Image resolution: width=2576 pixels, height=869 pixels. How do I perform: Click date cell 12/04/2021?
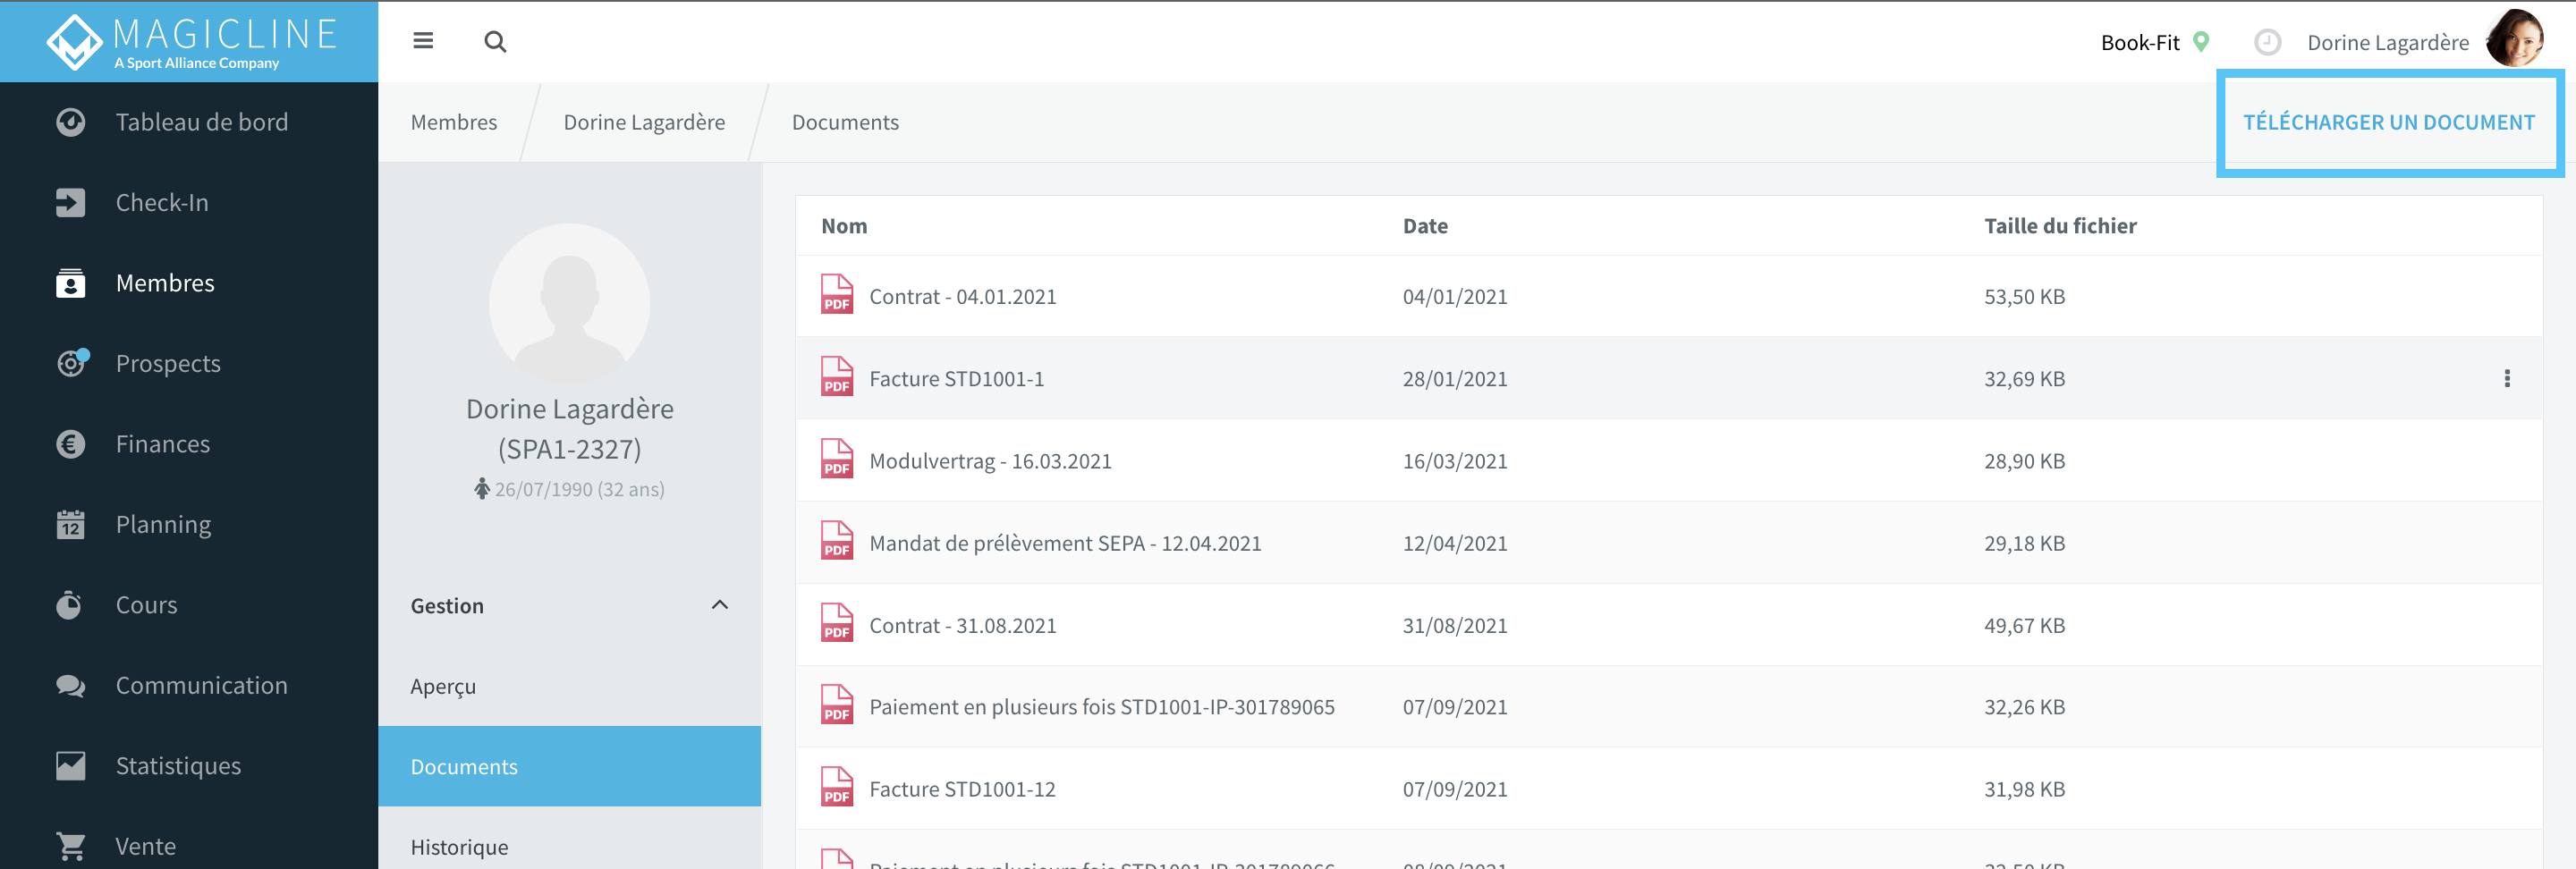[1455, 543]
